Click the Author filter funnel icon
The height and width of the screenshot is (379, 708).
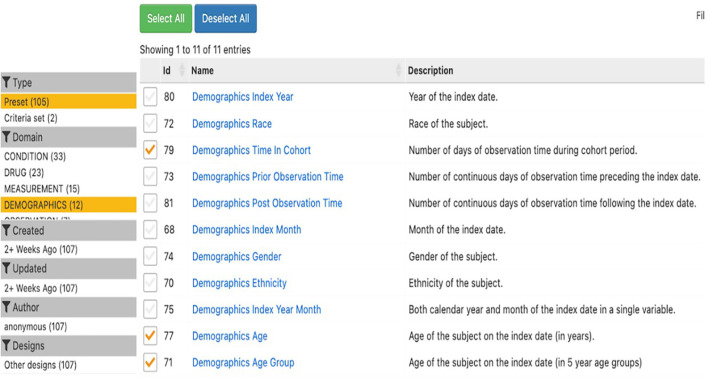click(x=6, y=307)
